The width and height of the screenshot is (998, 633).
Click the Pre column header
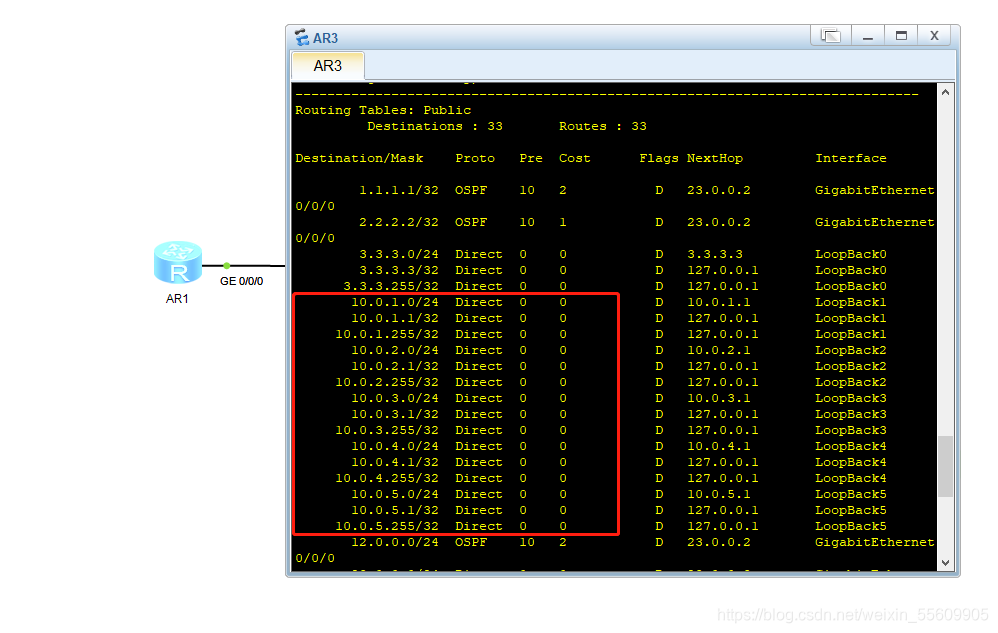click(531, 158)
